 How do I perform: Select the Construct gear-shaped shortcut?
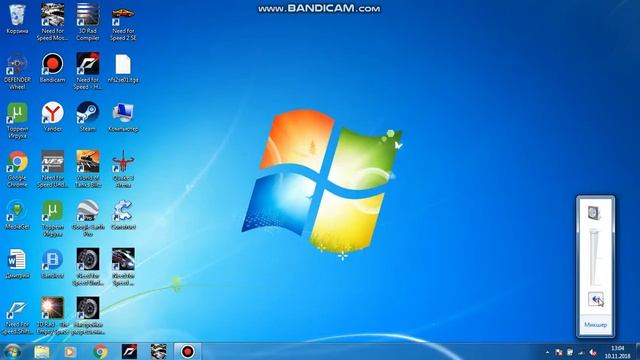pos(123,215)
